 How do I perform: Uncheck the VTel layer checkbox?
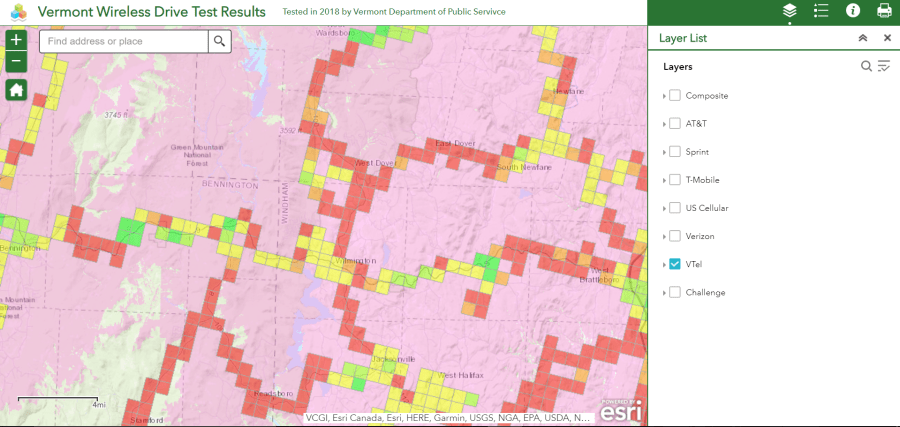[675, 264]
